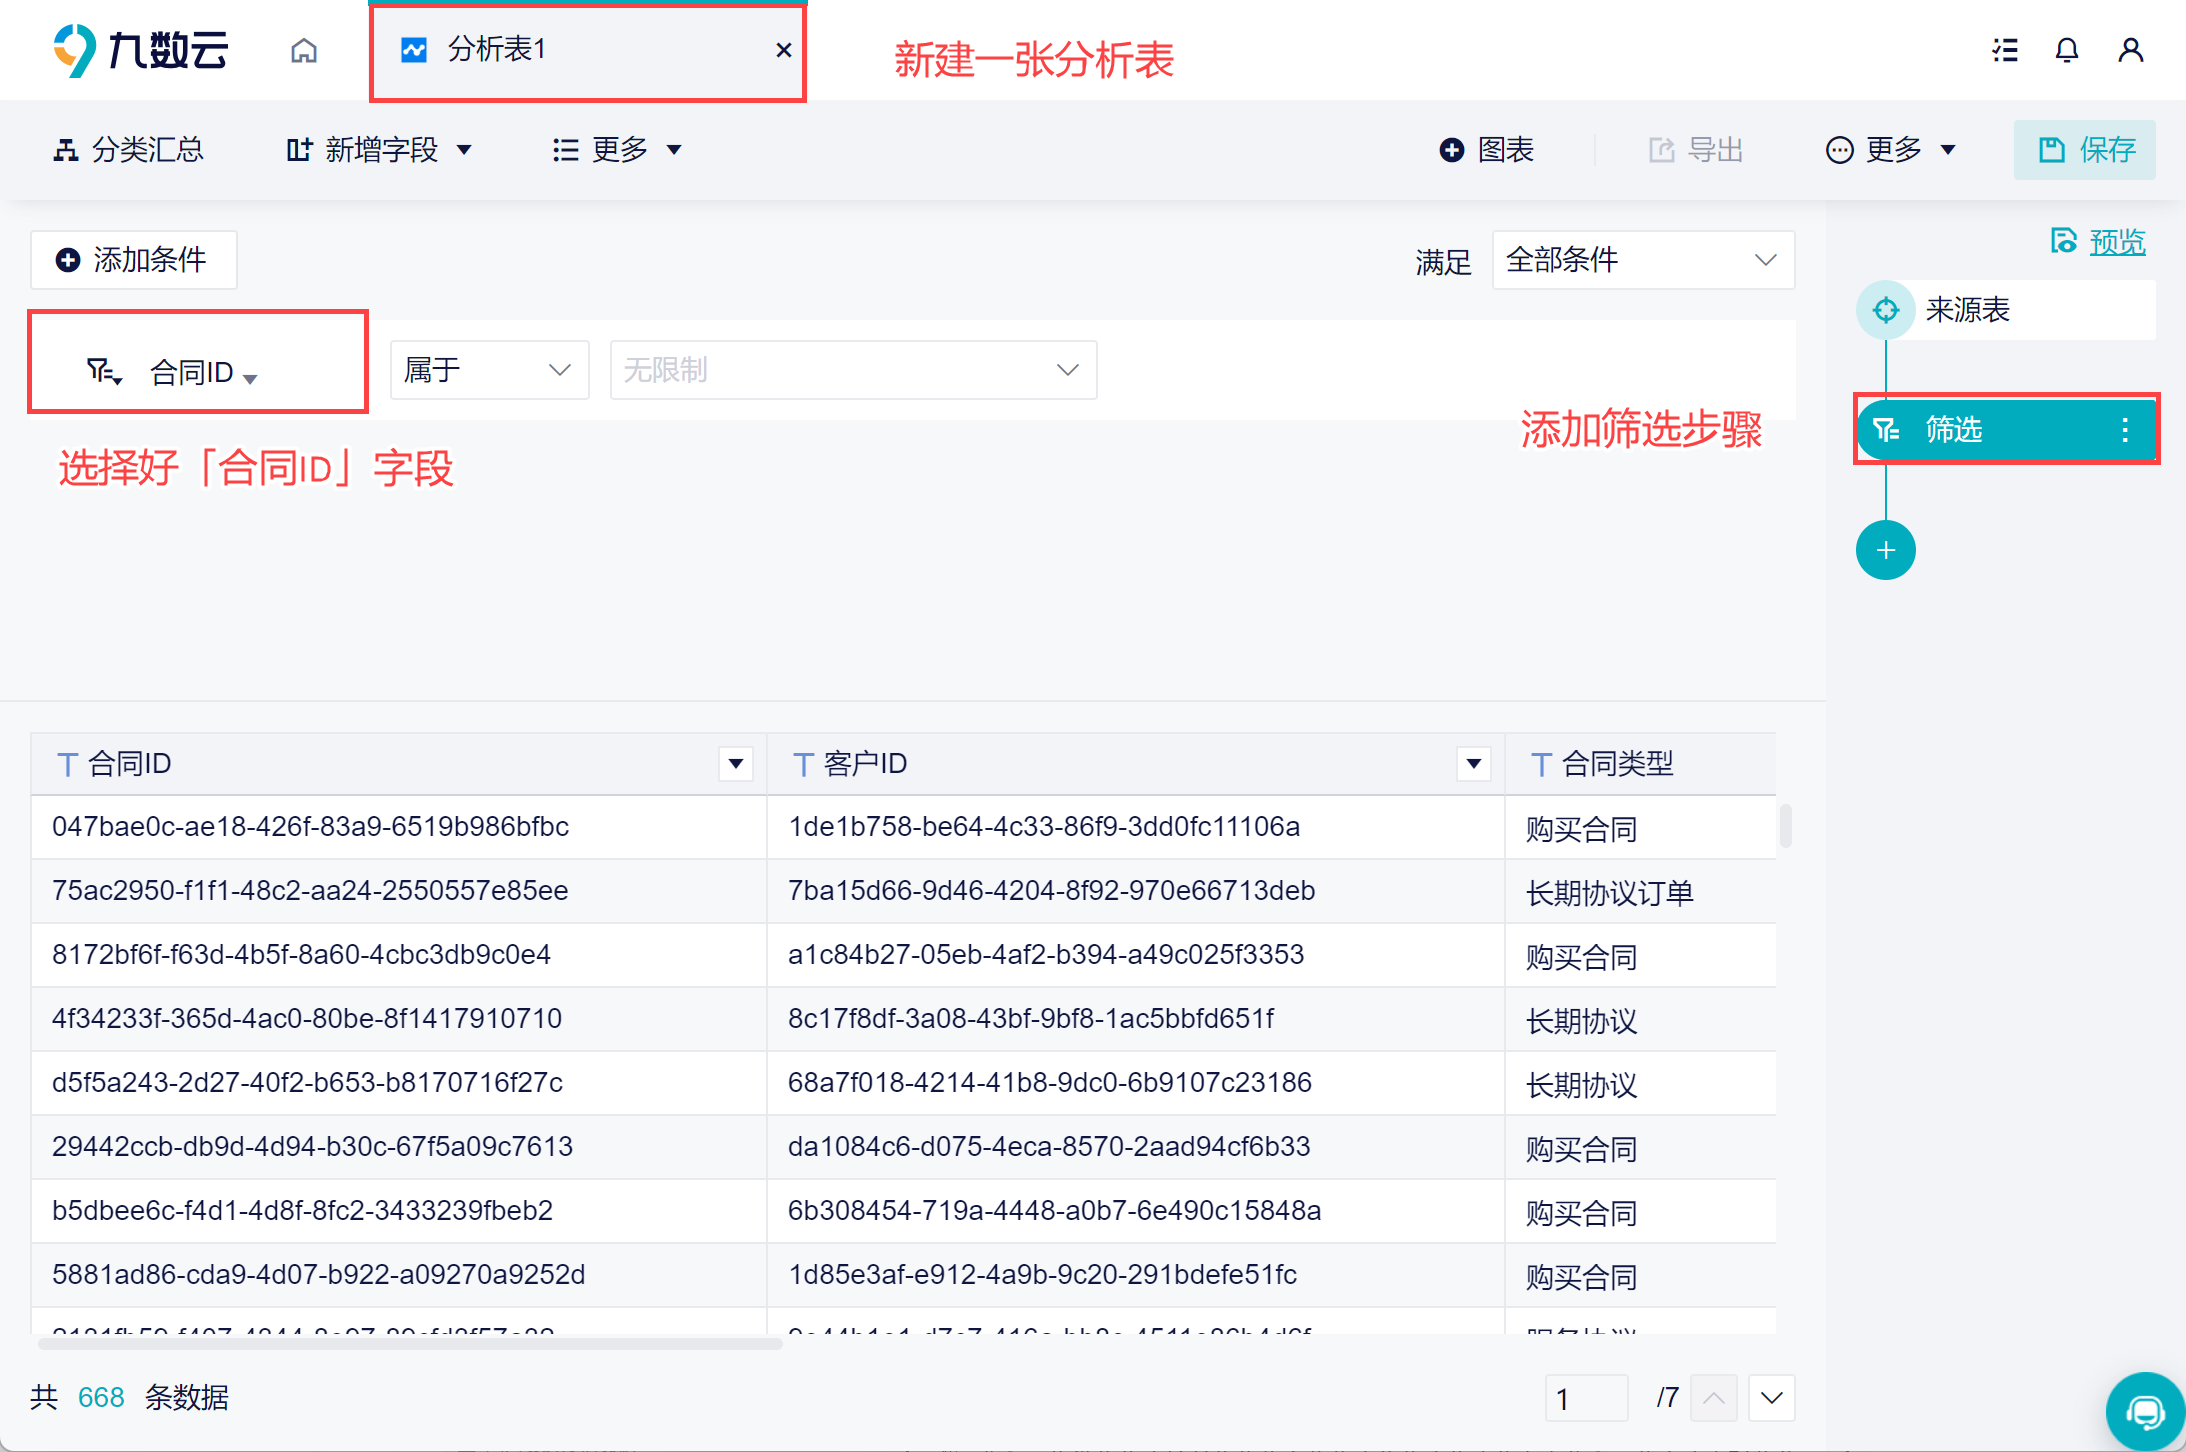Go to next page with down arrow
Screen dimensions: 2186x1452
click(1771, 1398)
